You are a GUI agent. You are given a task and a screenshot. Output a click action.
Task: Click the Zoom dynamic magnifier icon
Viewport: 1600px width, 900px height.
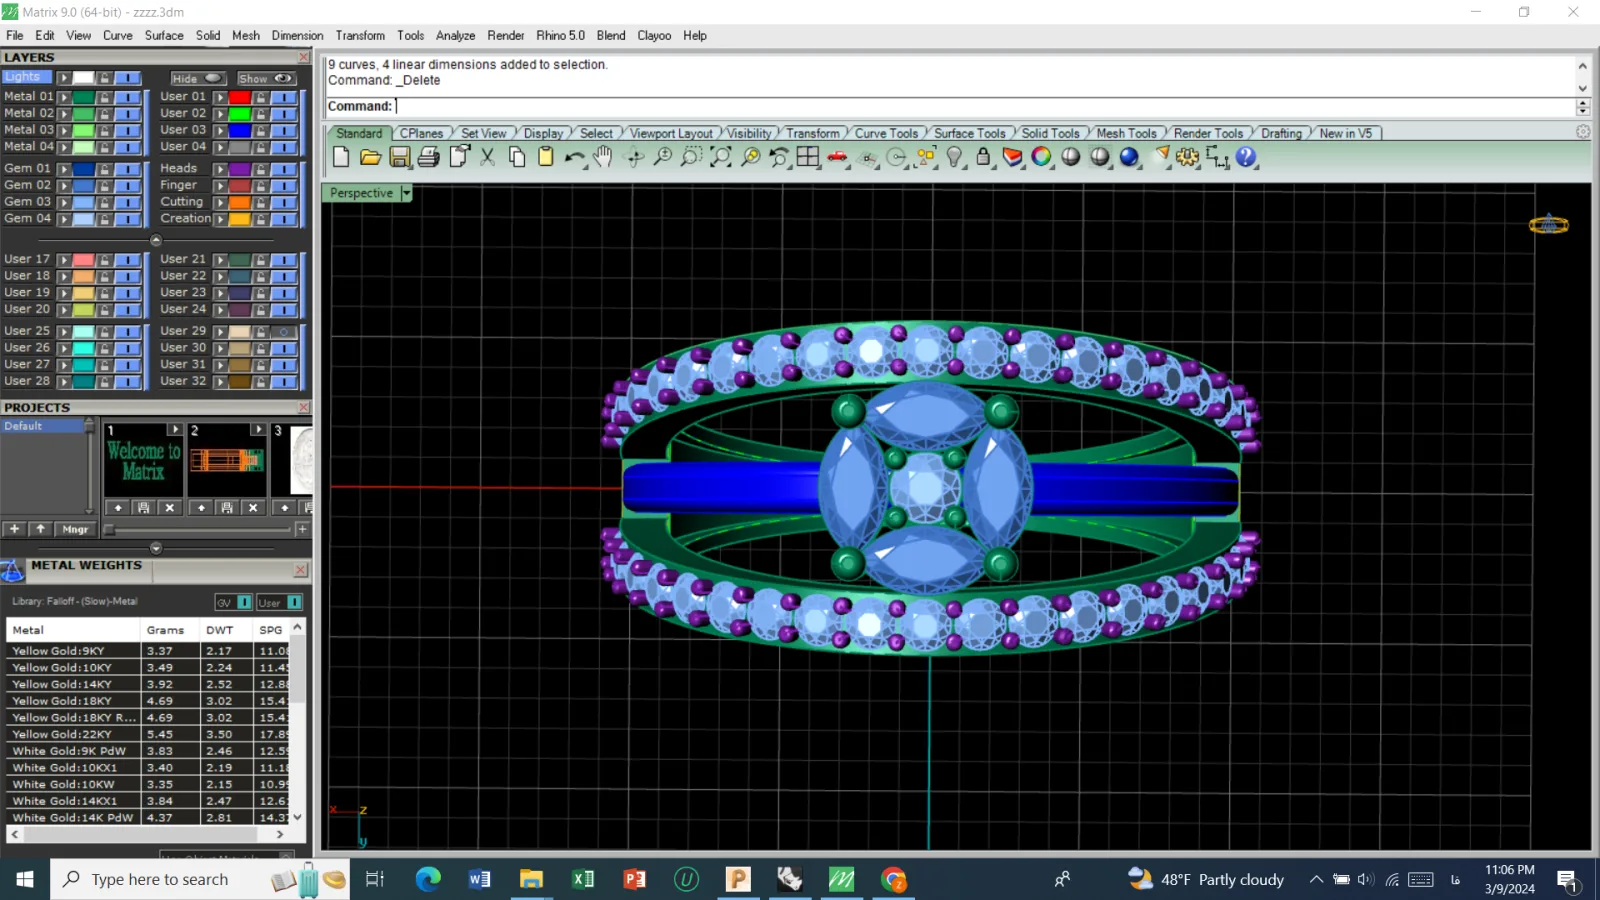(x=662, y=157)
